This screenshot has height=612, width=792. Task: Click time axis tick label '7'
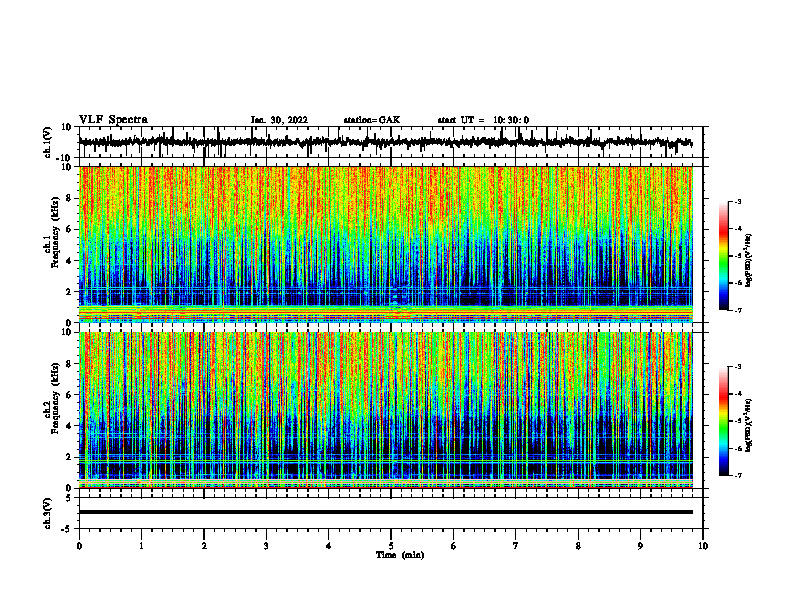coord(516,546)
